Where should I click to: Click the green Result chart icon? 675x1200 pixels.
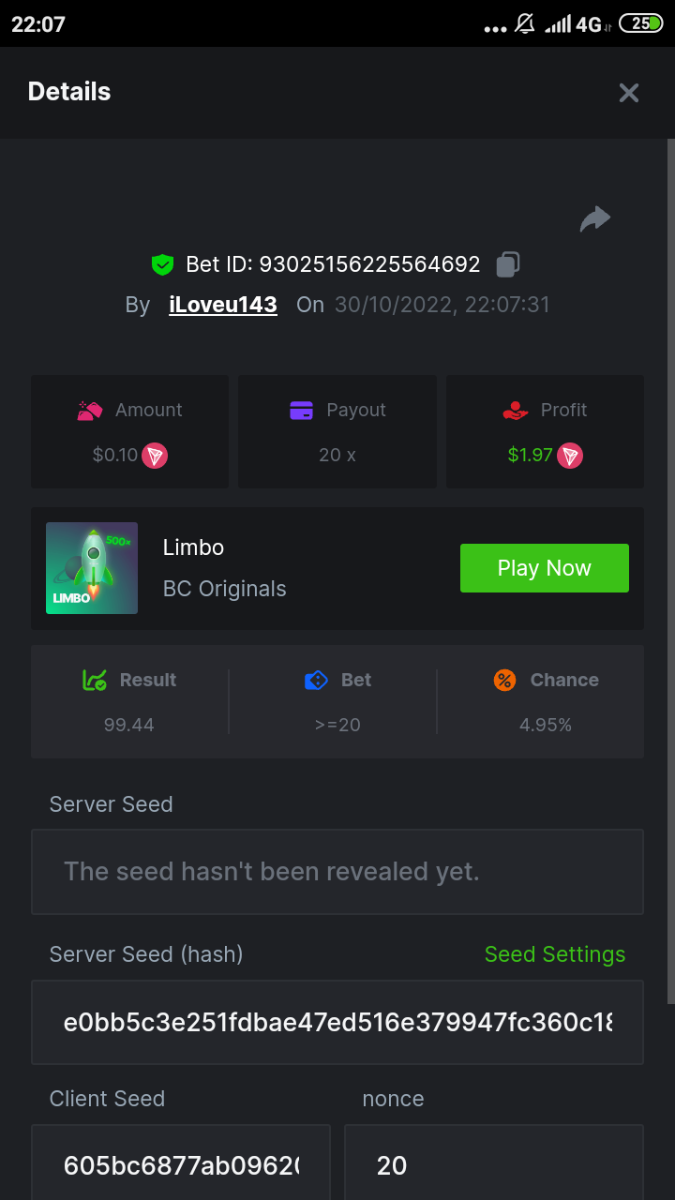pos(95,680)
